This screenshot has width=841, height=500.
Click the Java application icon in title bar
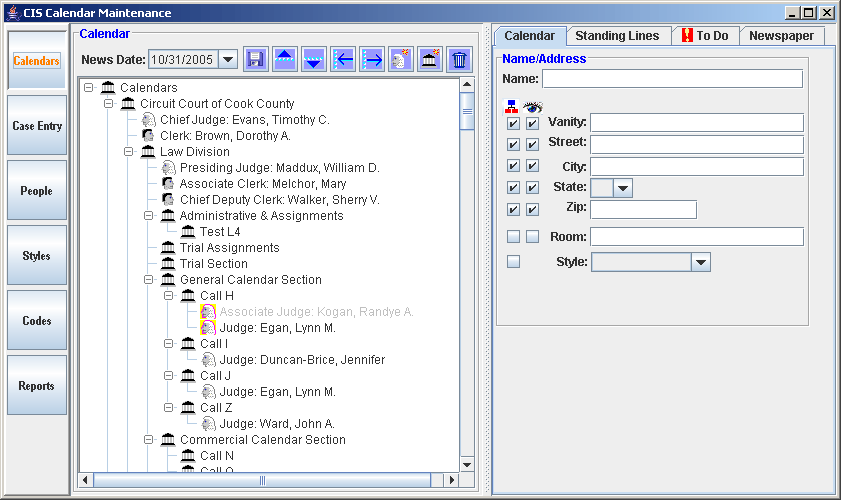(13, 12)
